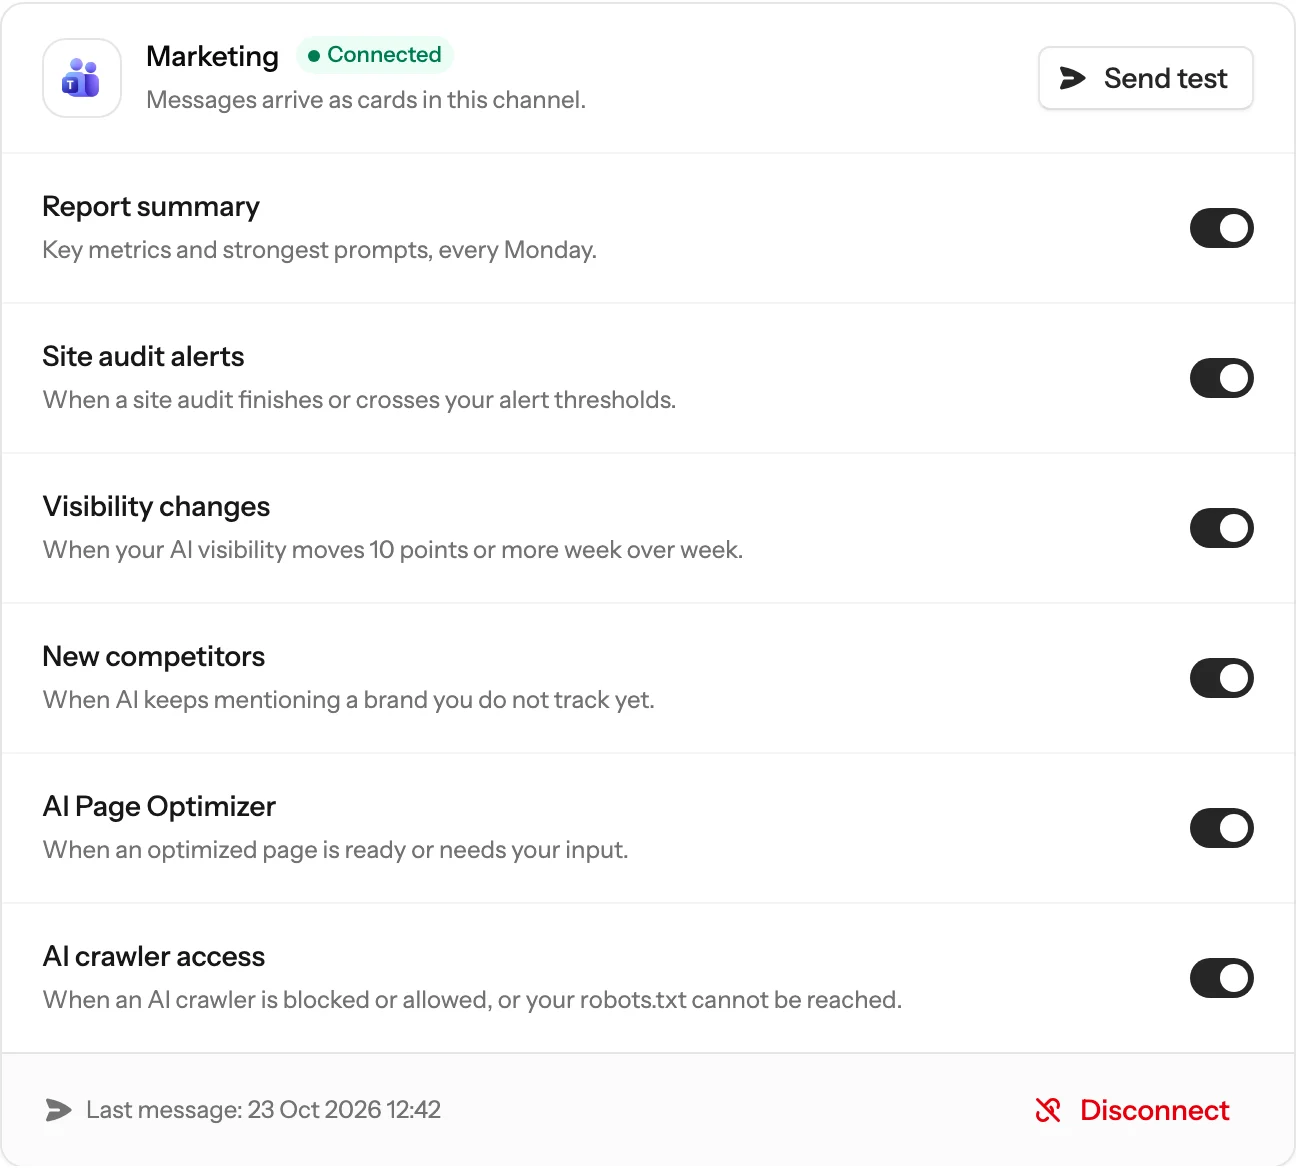Turn off the Report summary toggle
The height and width of the screenshot is (1168, 1296).
point(1222,228)
